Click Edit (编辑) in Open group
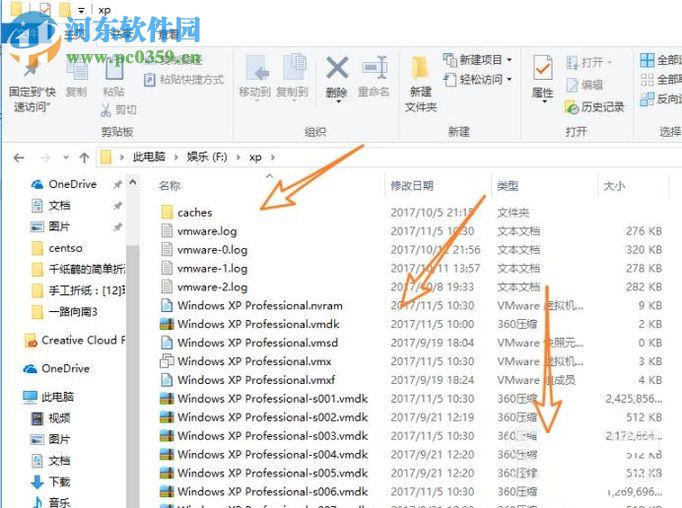Image resolution: width=682 pixels, height=508 pixels. pyautogui.click(x=585, y=85)
